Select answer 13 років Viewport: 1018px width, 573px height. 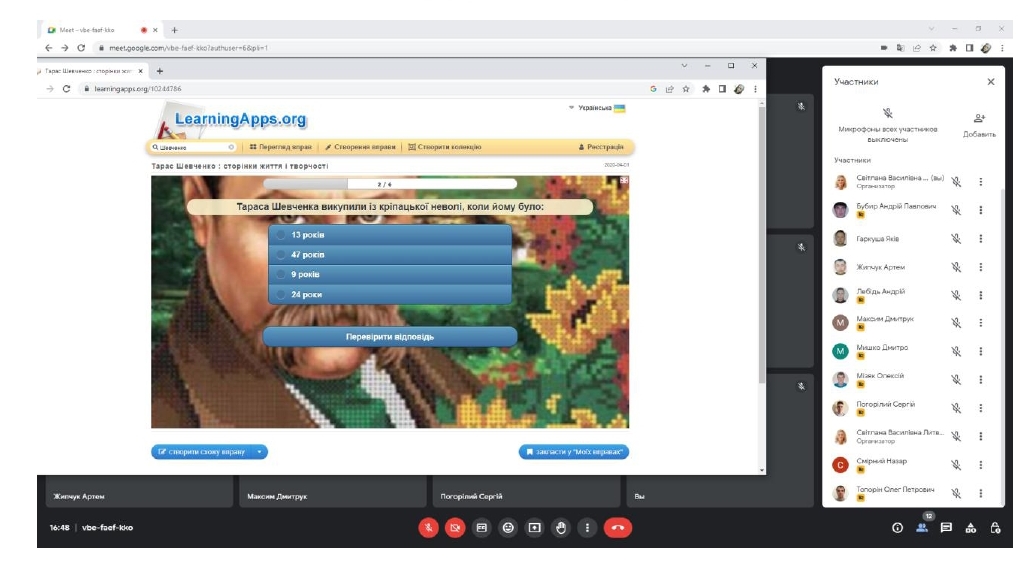(x=390, y=235)
